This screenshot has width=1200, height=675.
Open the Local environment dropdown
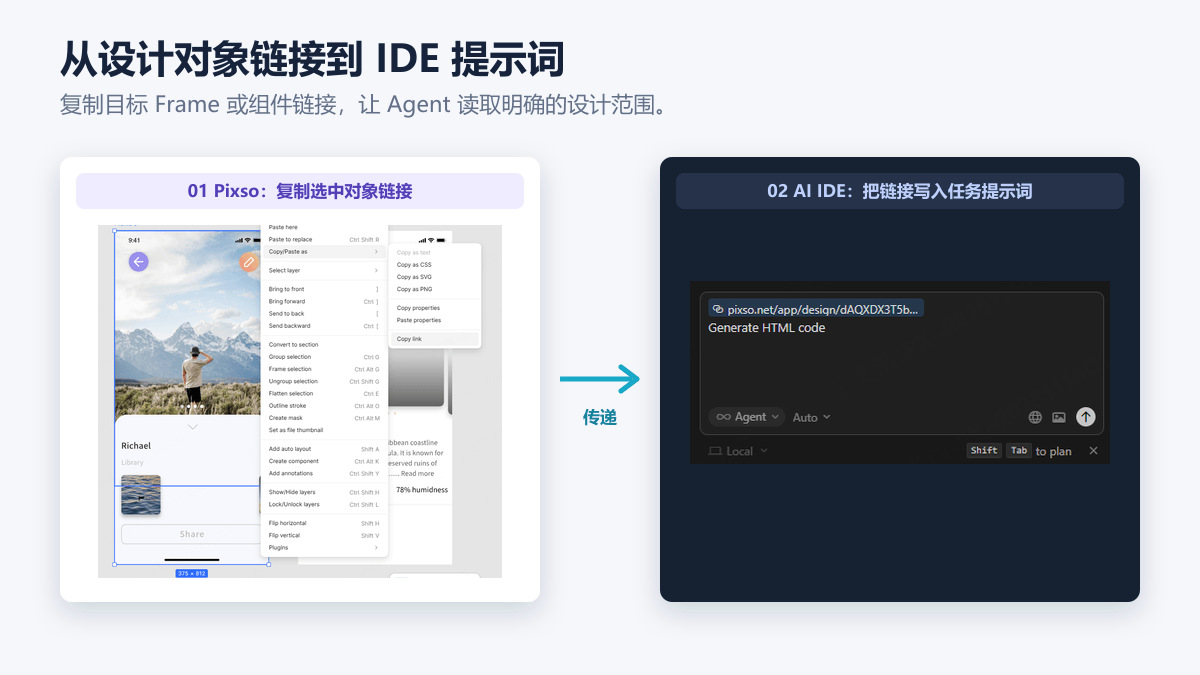739,451
